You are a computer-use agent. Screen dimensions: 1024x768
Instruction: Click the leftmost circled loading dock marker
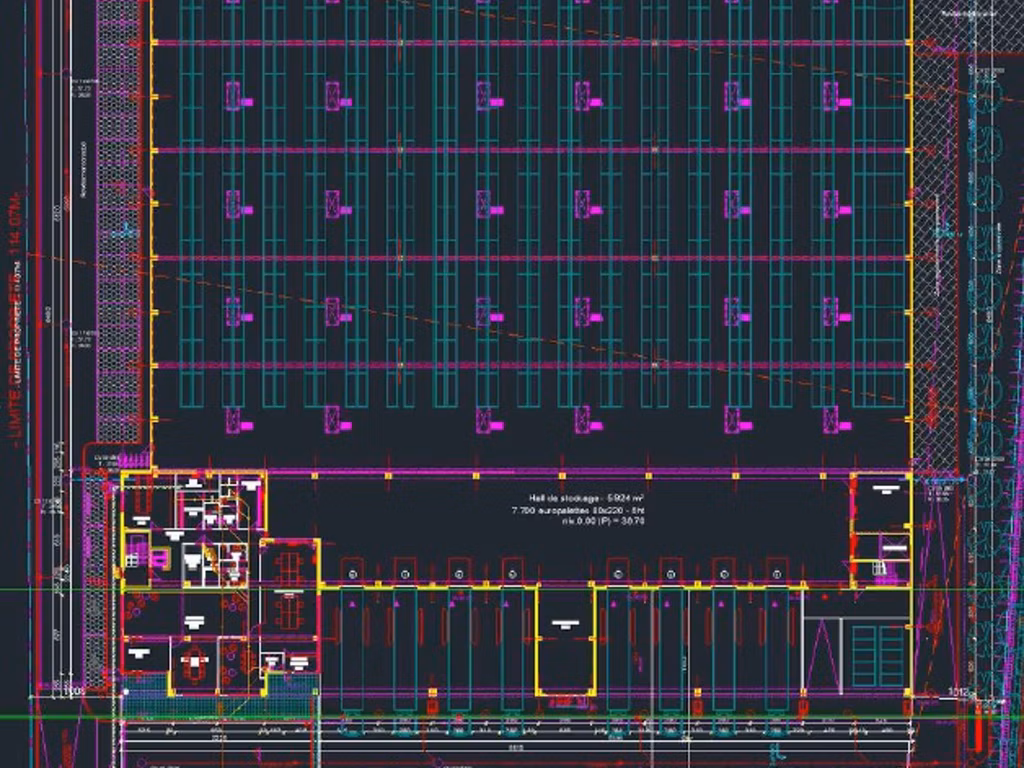coord(352,574)
